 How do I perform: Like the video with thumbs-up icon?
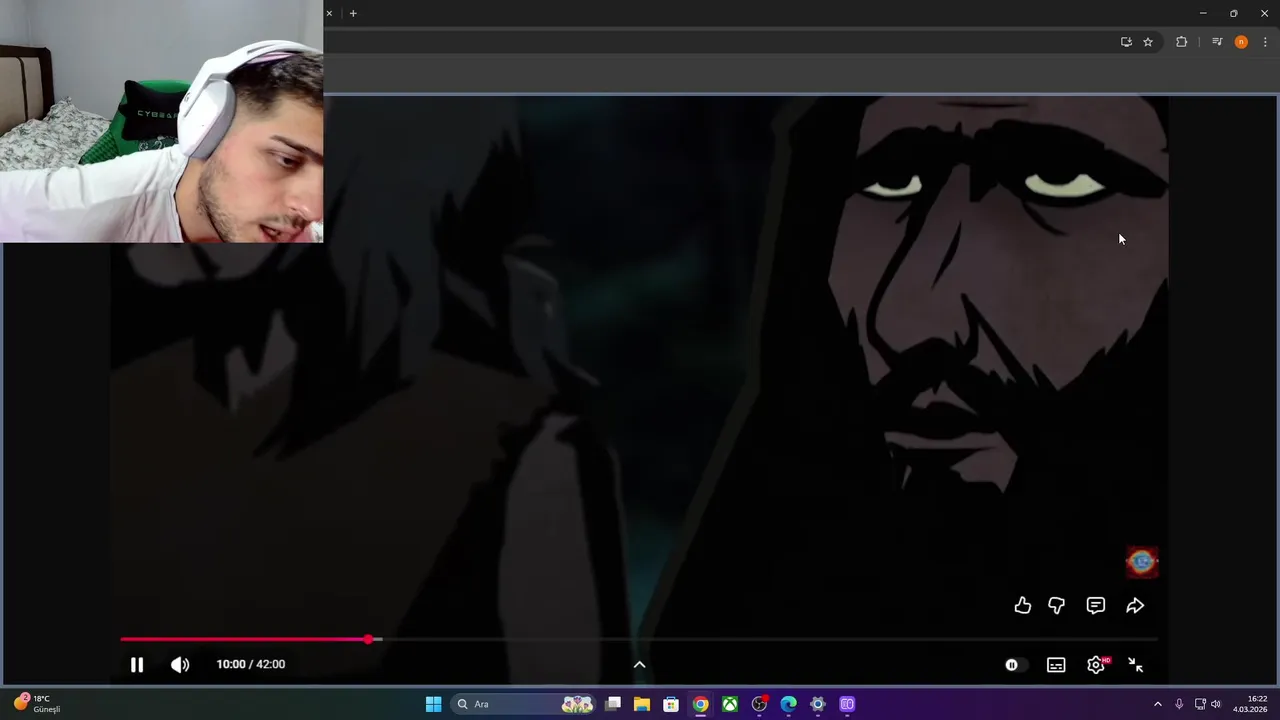tap(1022, 605)
